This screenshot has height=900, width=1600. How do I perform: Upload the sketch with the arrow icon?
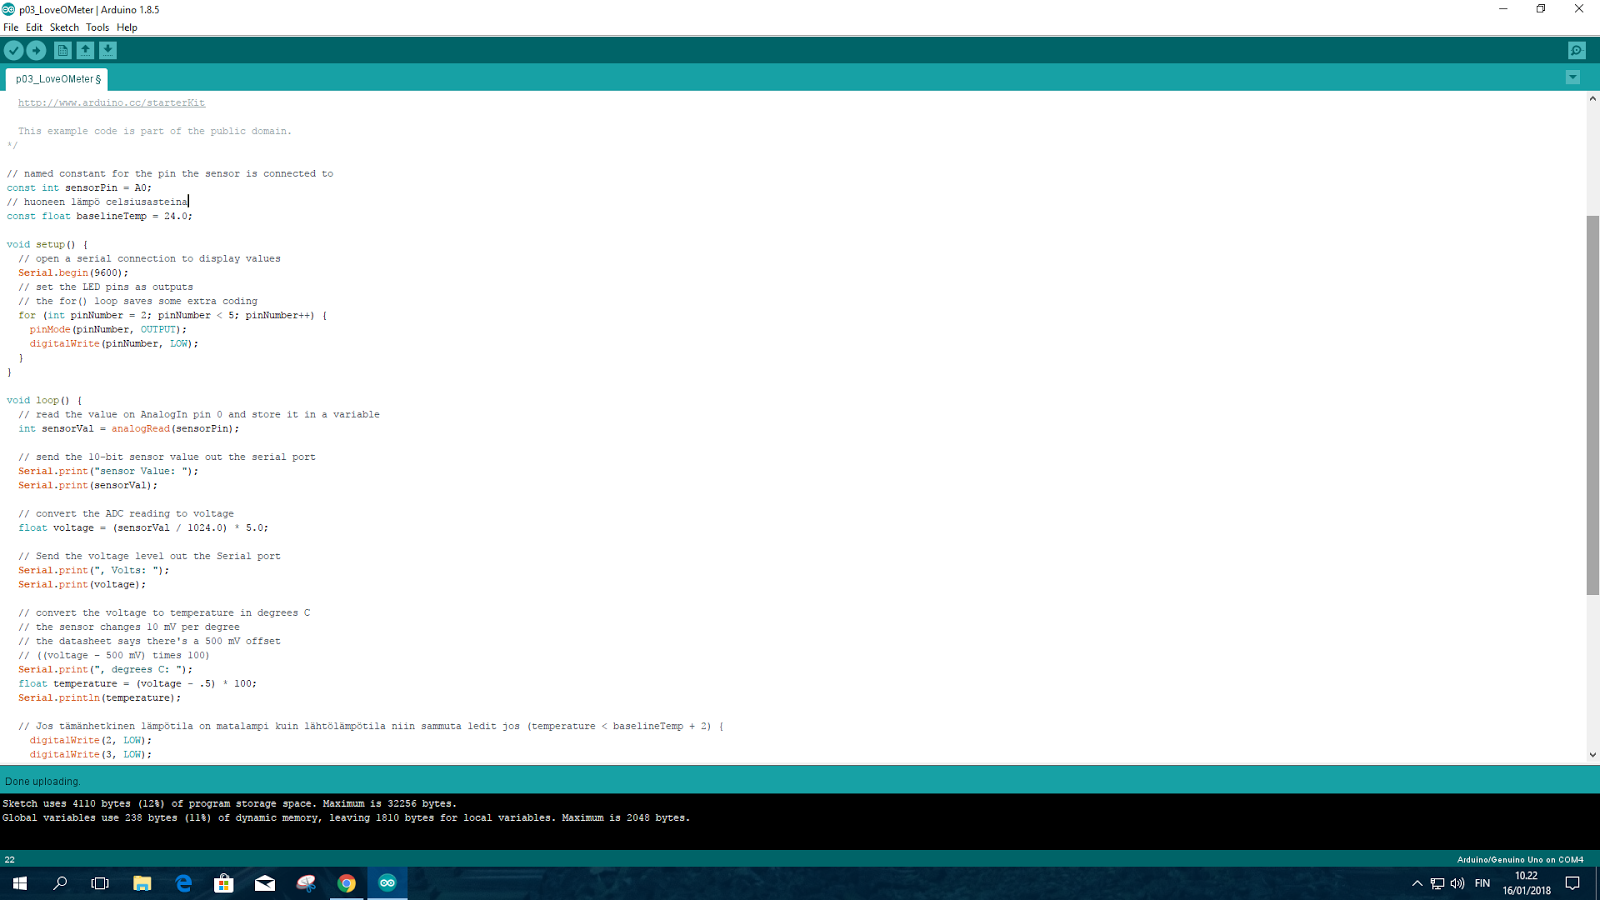(x=37, y=50)
